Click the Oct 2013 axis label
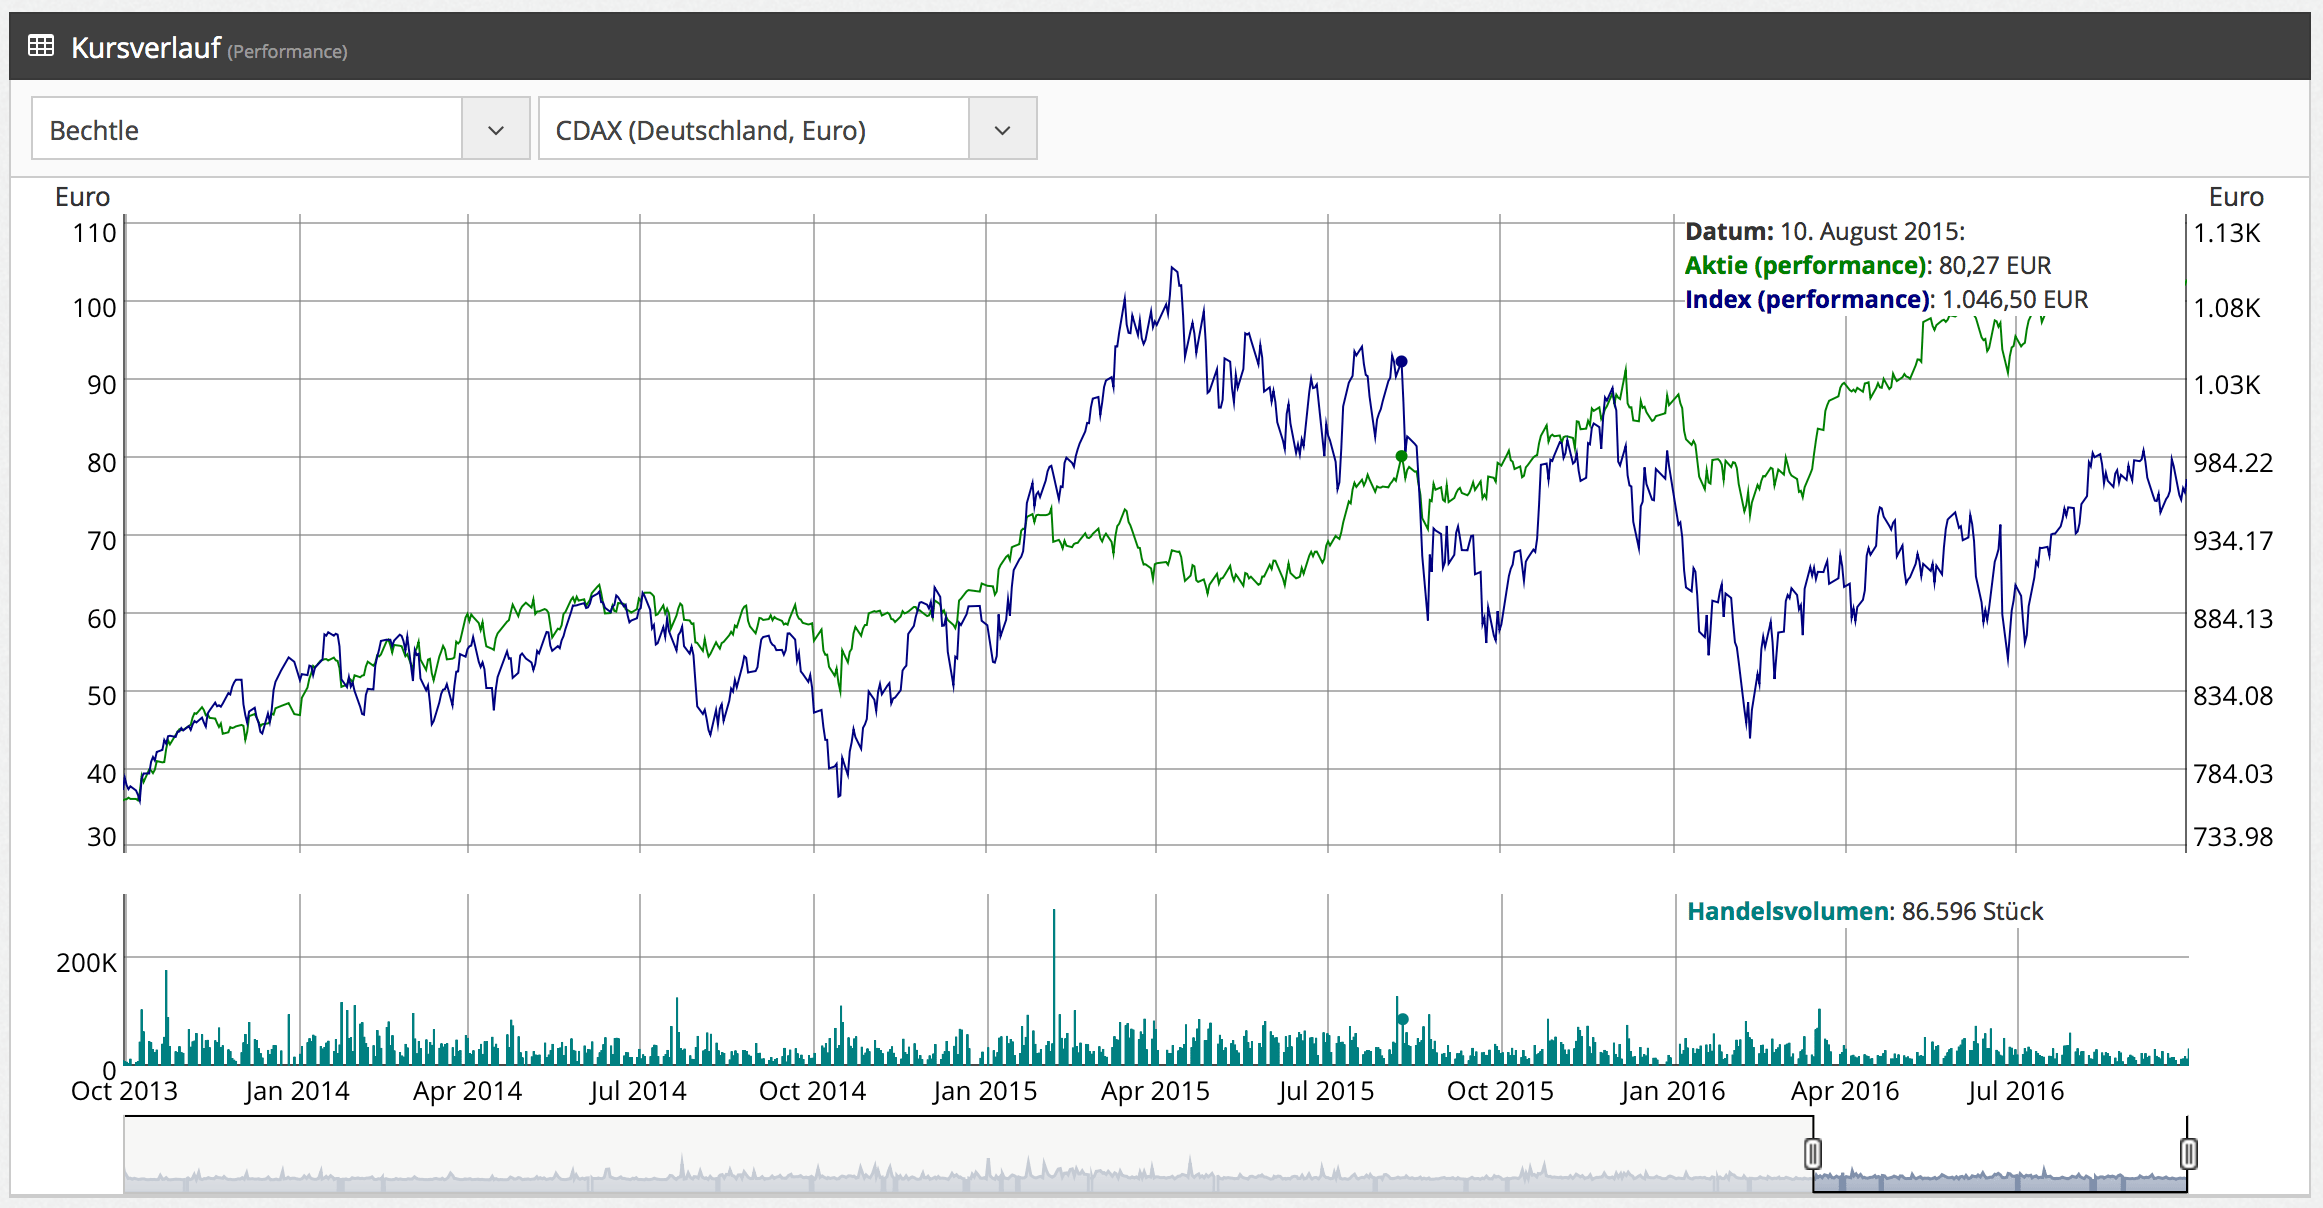The height and width of the screenshot is (1208, 2323). tap(124, 1091)
